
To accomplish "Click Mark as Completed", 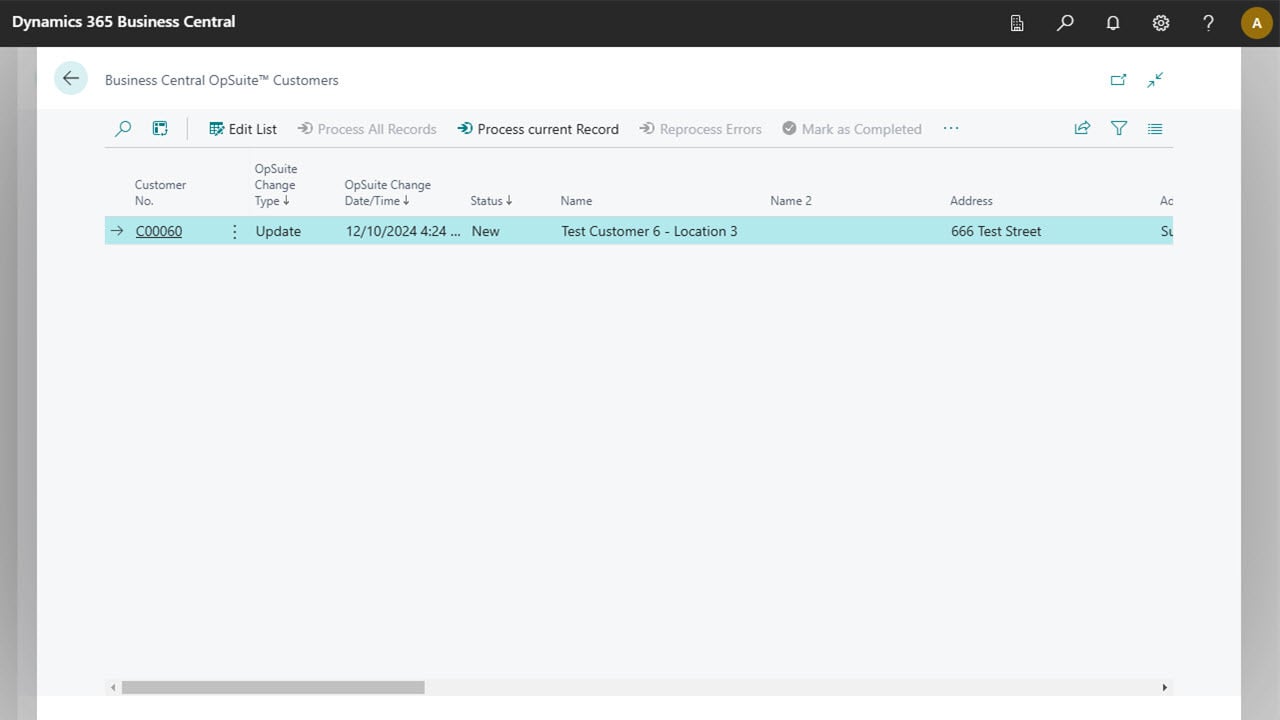I will pos(852,129).
